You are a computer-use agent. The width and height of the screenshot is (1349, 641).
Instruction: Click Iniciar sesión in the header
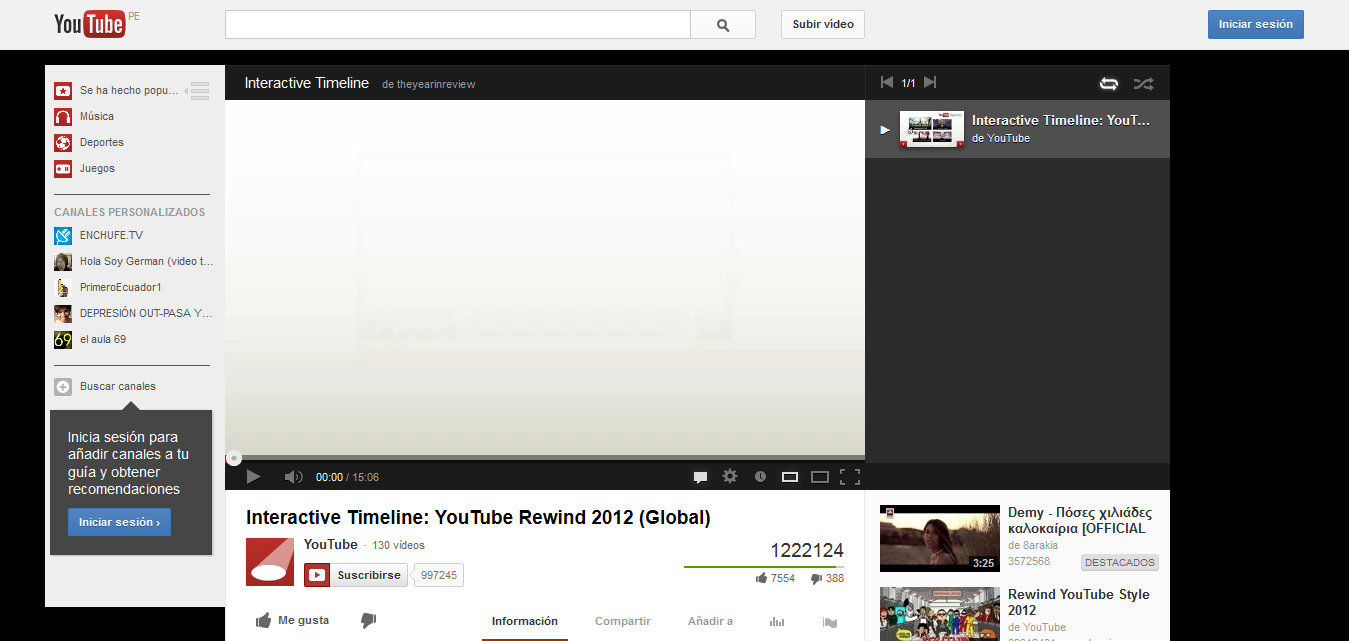pyautogui.click(x=1256, y=24)
